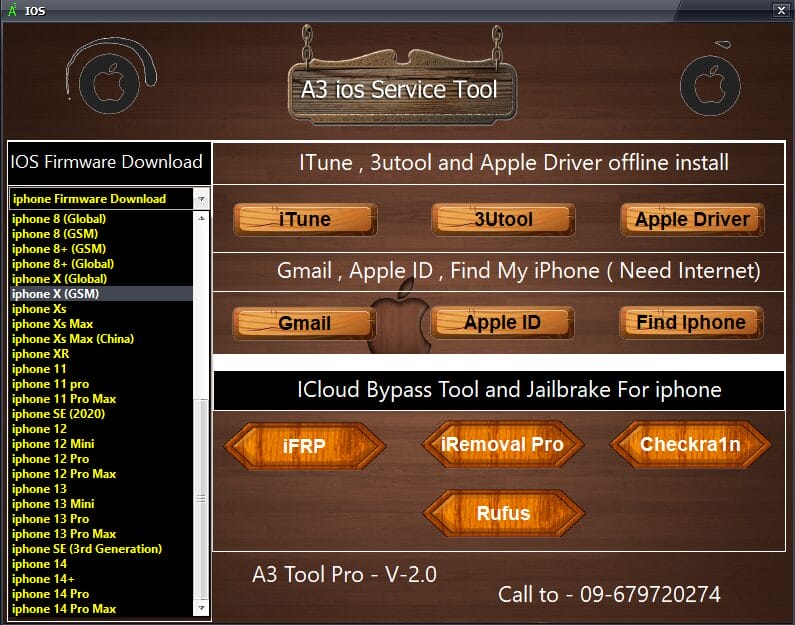Select iphone SE (3rd Generation) firmware
Image resolution: width=795 pixels, height=625 pixels.
pyautogui.click(x=101, y=549)
